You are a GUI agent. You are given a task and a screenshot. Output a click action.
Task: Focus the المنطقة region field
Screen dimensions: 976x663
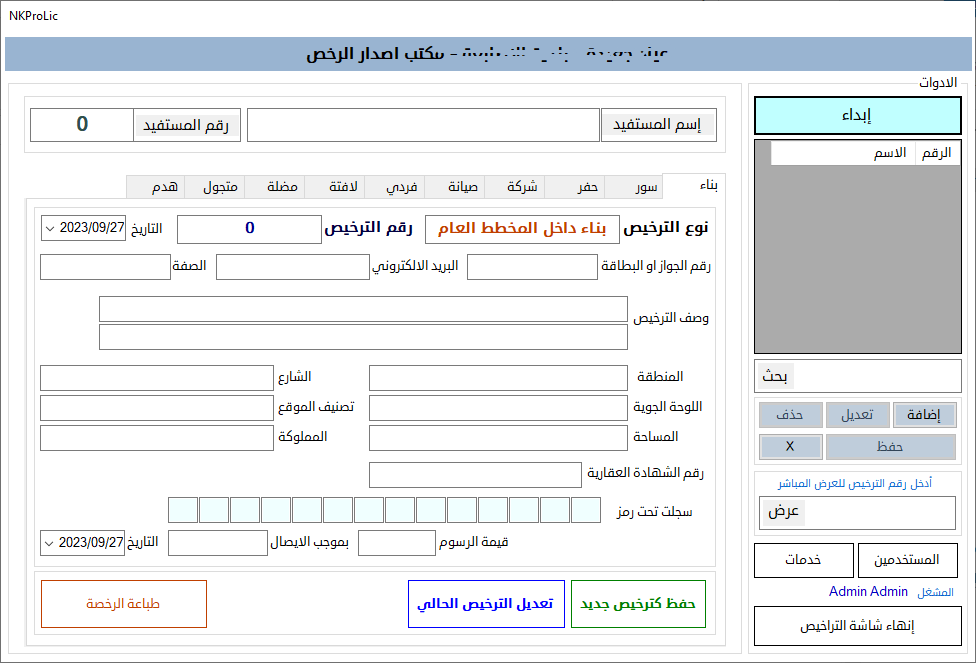click(498, 377)
